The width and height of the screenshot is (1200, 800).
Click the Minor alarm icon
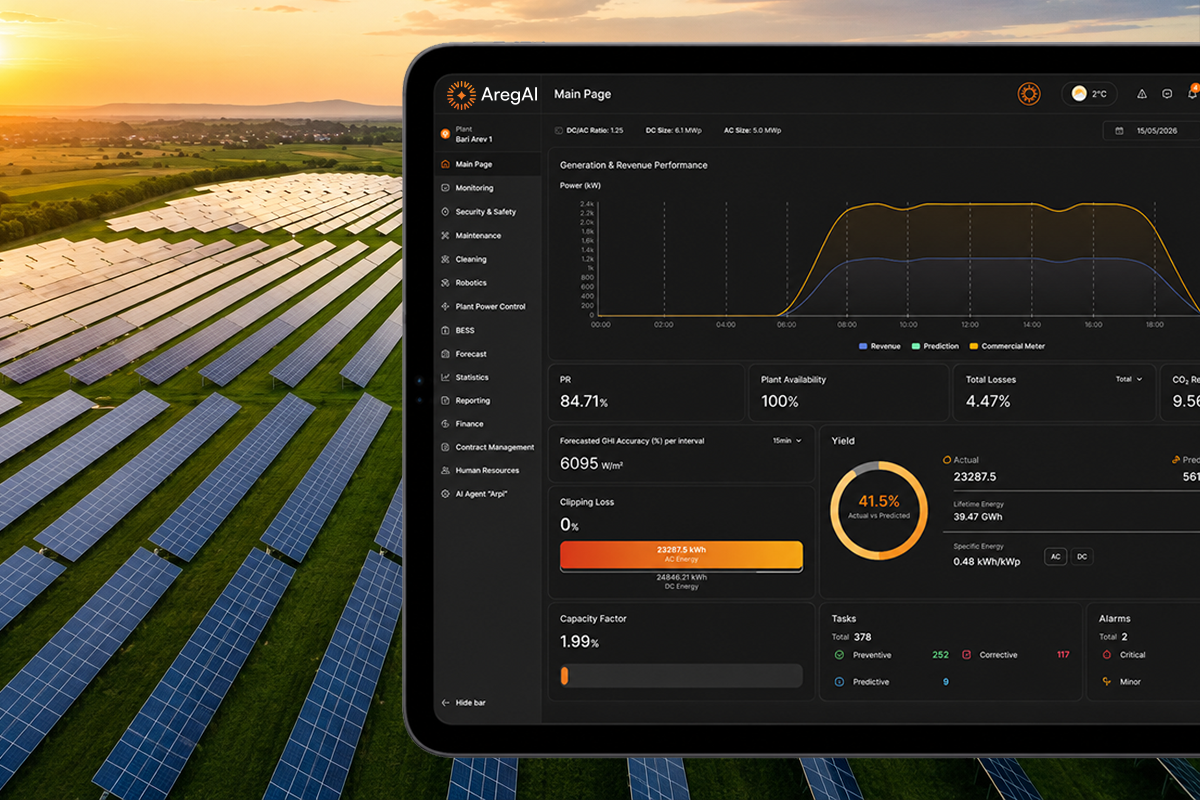pos(1106,682)
